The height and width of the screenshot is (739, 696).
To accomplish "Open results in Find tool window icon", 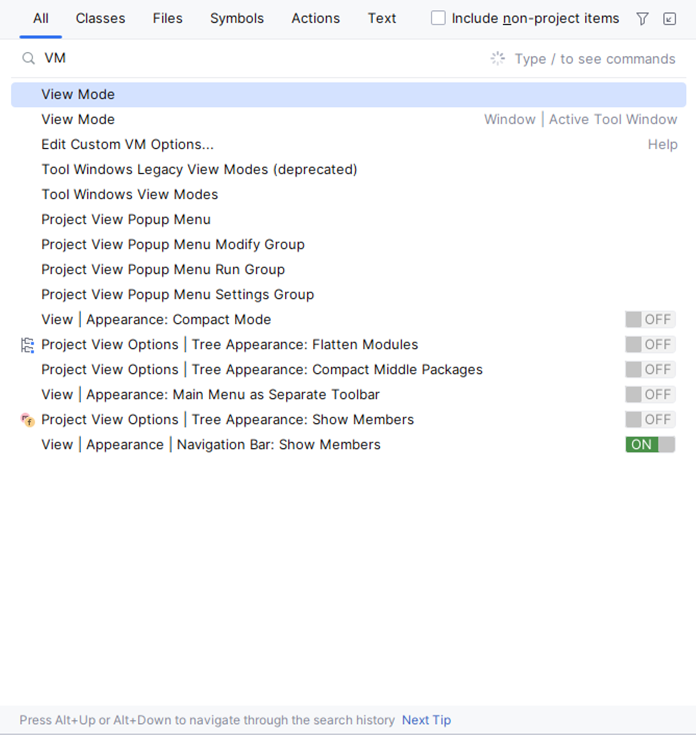I will tap(669, 19).
